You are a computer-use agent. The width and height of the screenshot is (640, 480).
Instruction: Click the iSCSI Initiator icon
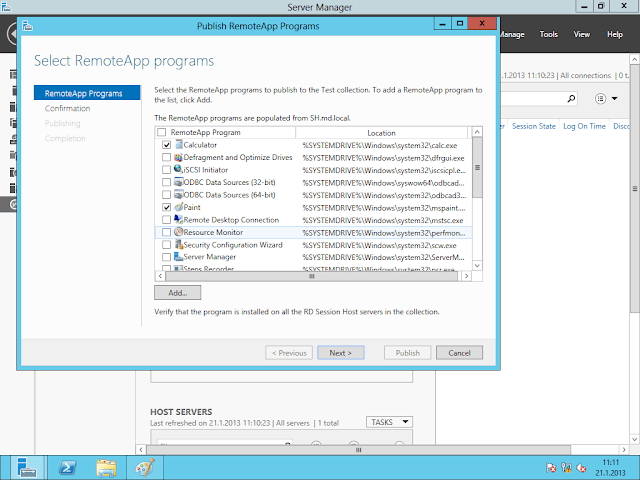[178, 170]
